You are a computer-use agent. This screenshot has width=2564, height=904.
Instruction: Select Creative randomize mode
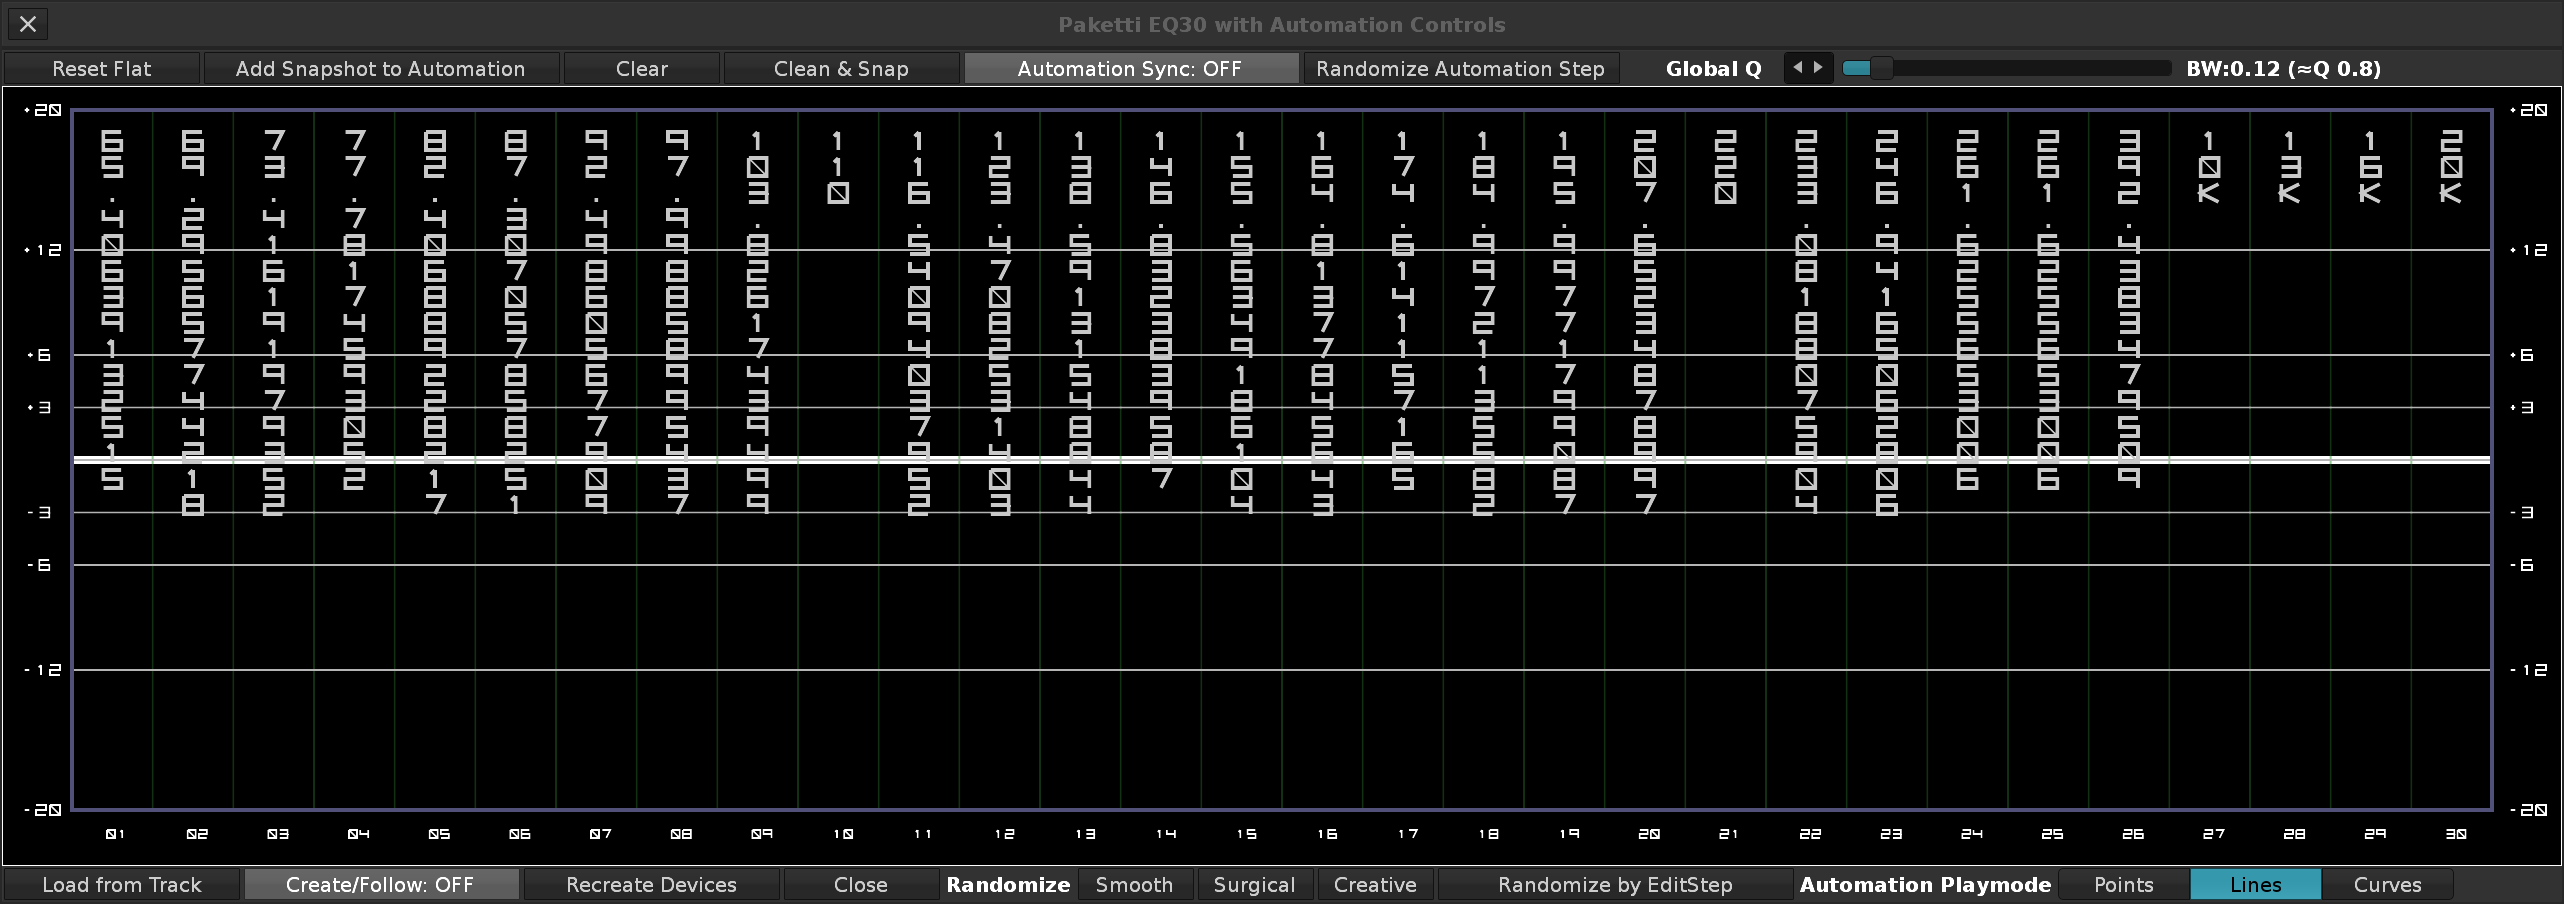click(1376, 885)
